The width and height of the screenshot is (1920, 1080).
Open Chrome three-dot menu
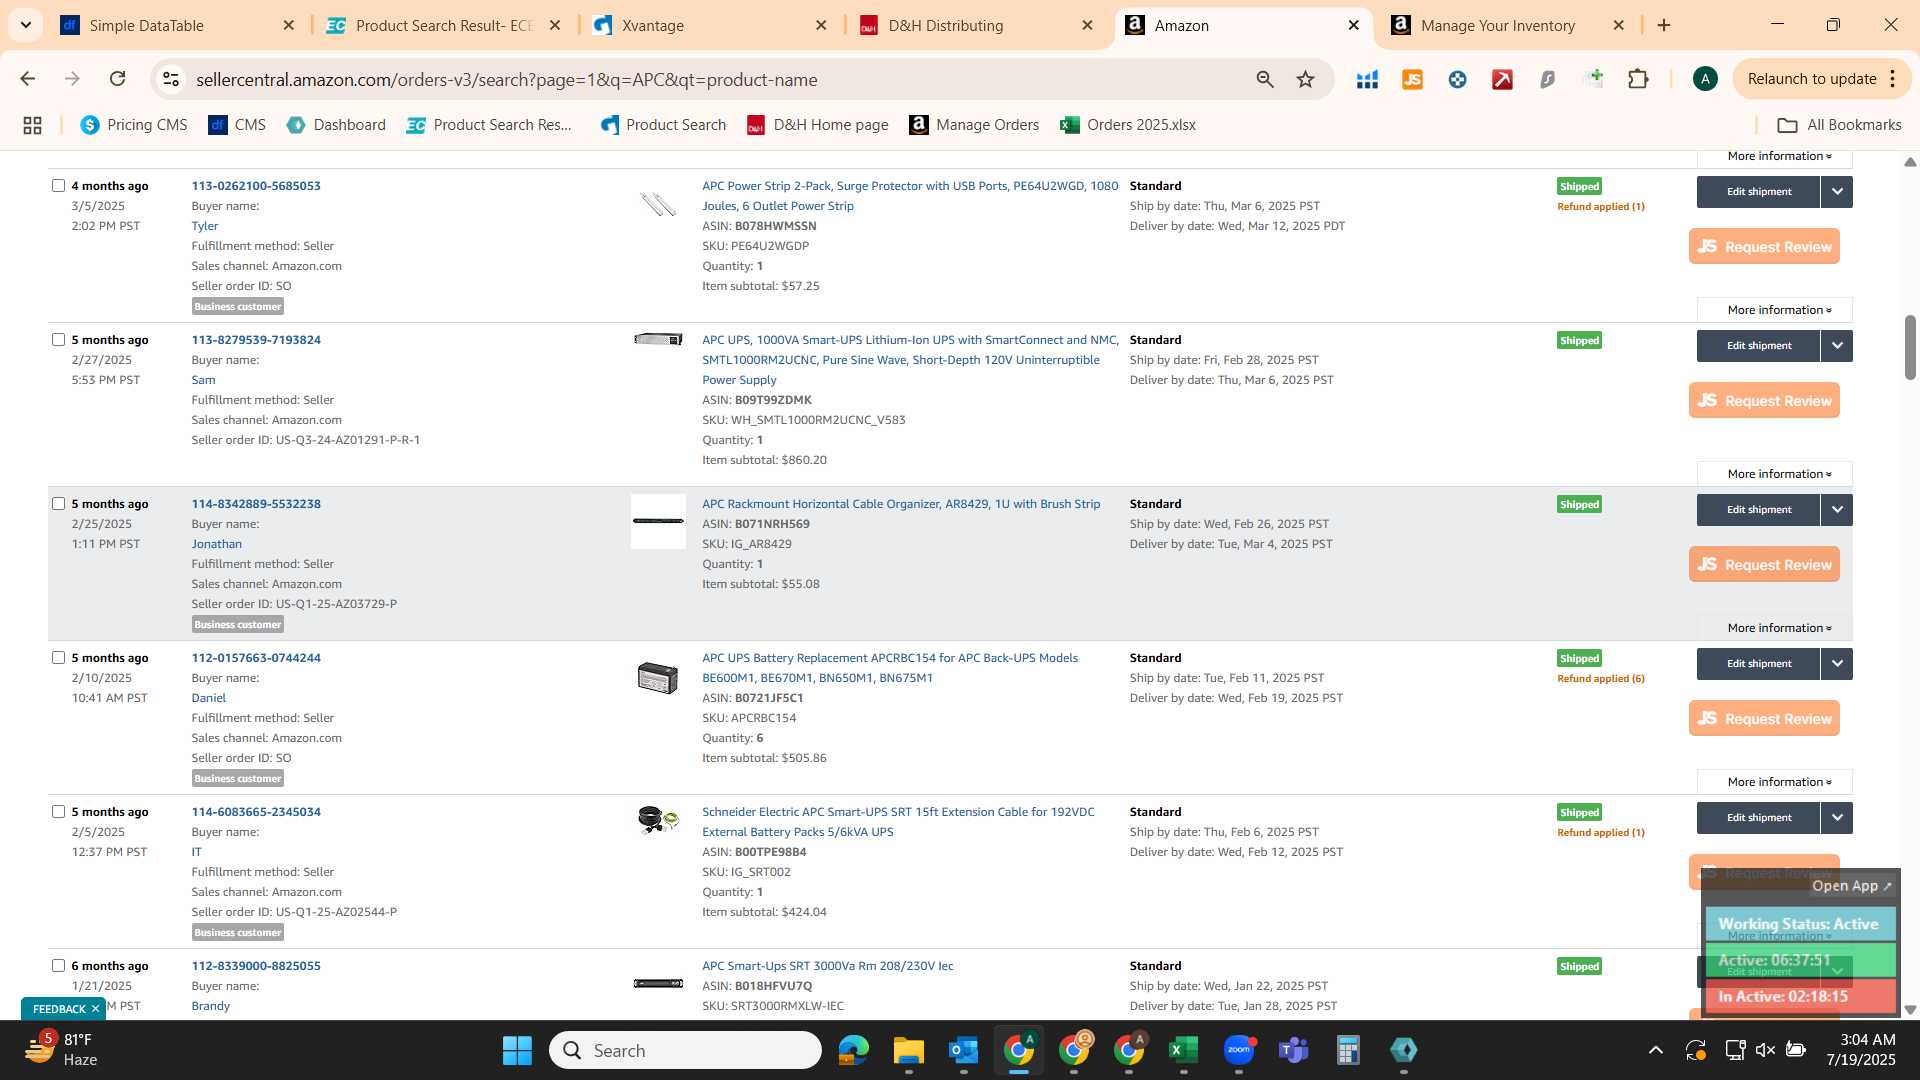click(1893, 79)
